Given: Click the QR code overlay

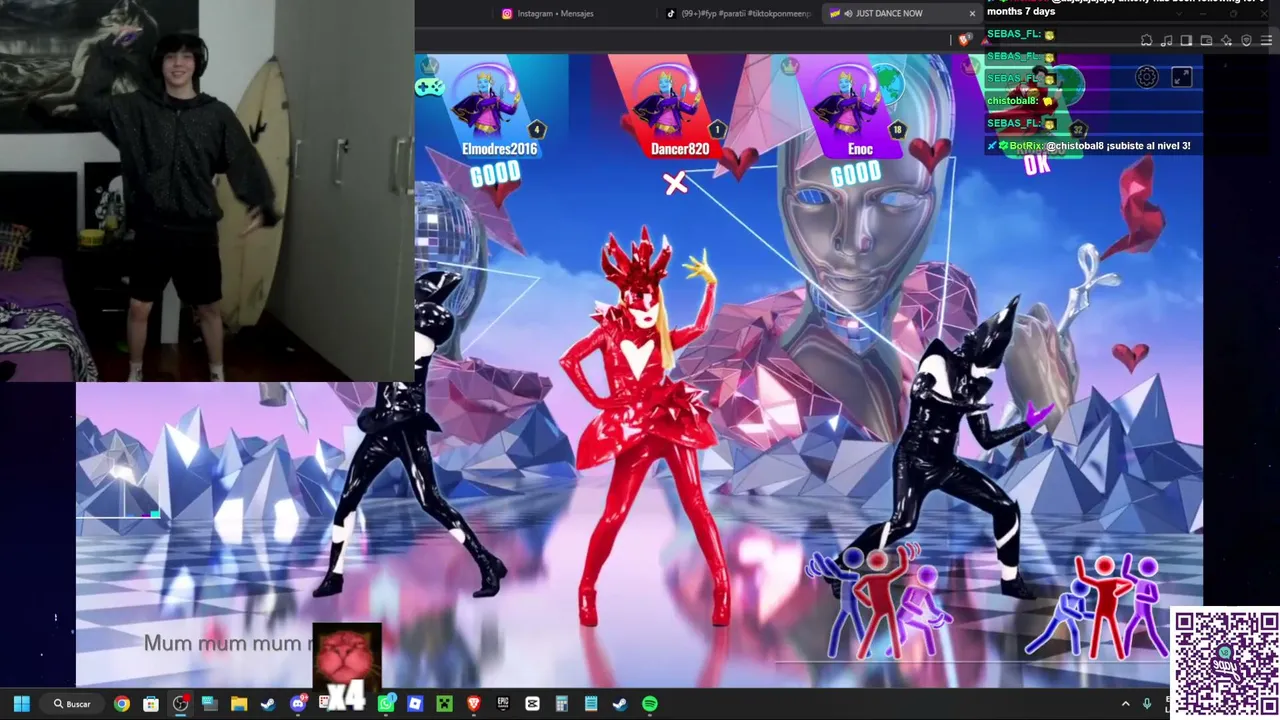Looking at the screenshot, I should [x=1225, y=661].
